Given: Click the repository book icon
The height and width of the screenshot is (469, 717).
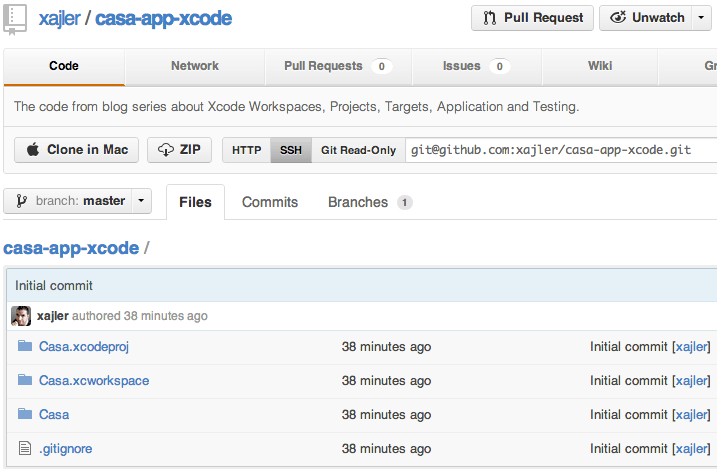Looking at the screenshot, I should pyautogui.click(x=15, y=19).
